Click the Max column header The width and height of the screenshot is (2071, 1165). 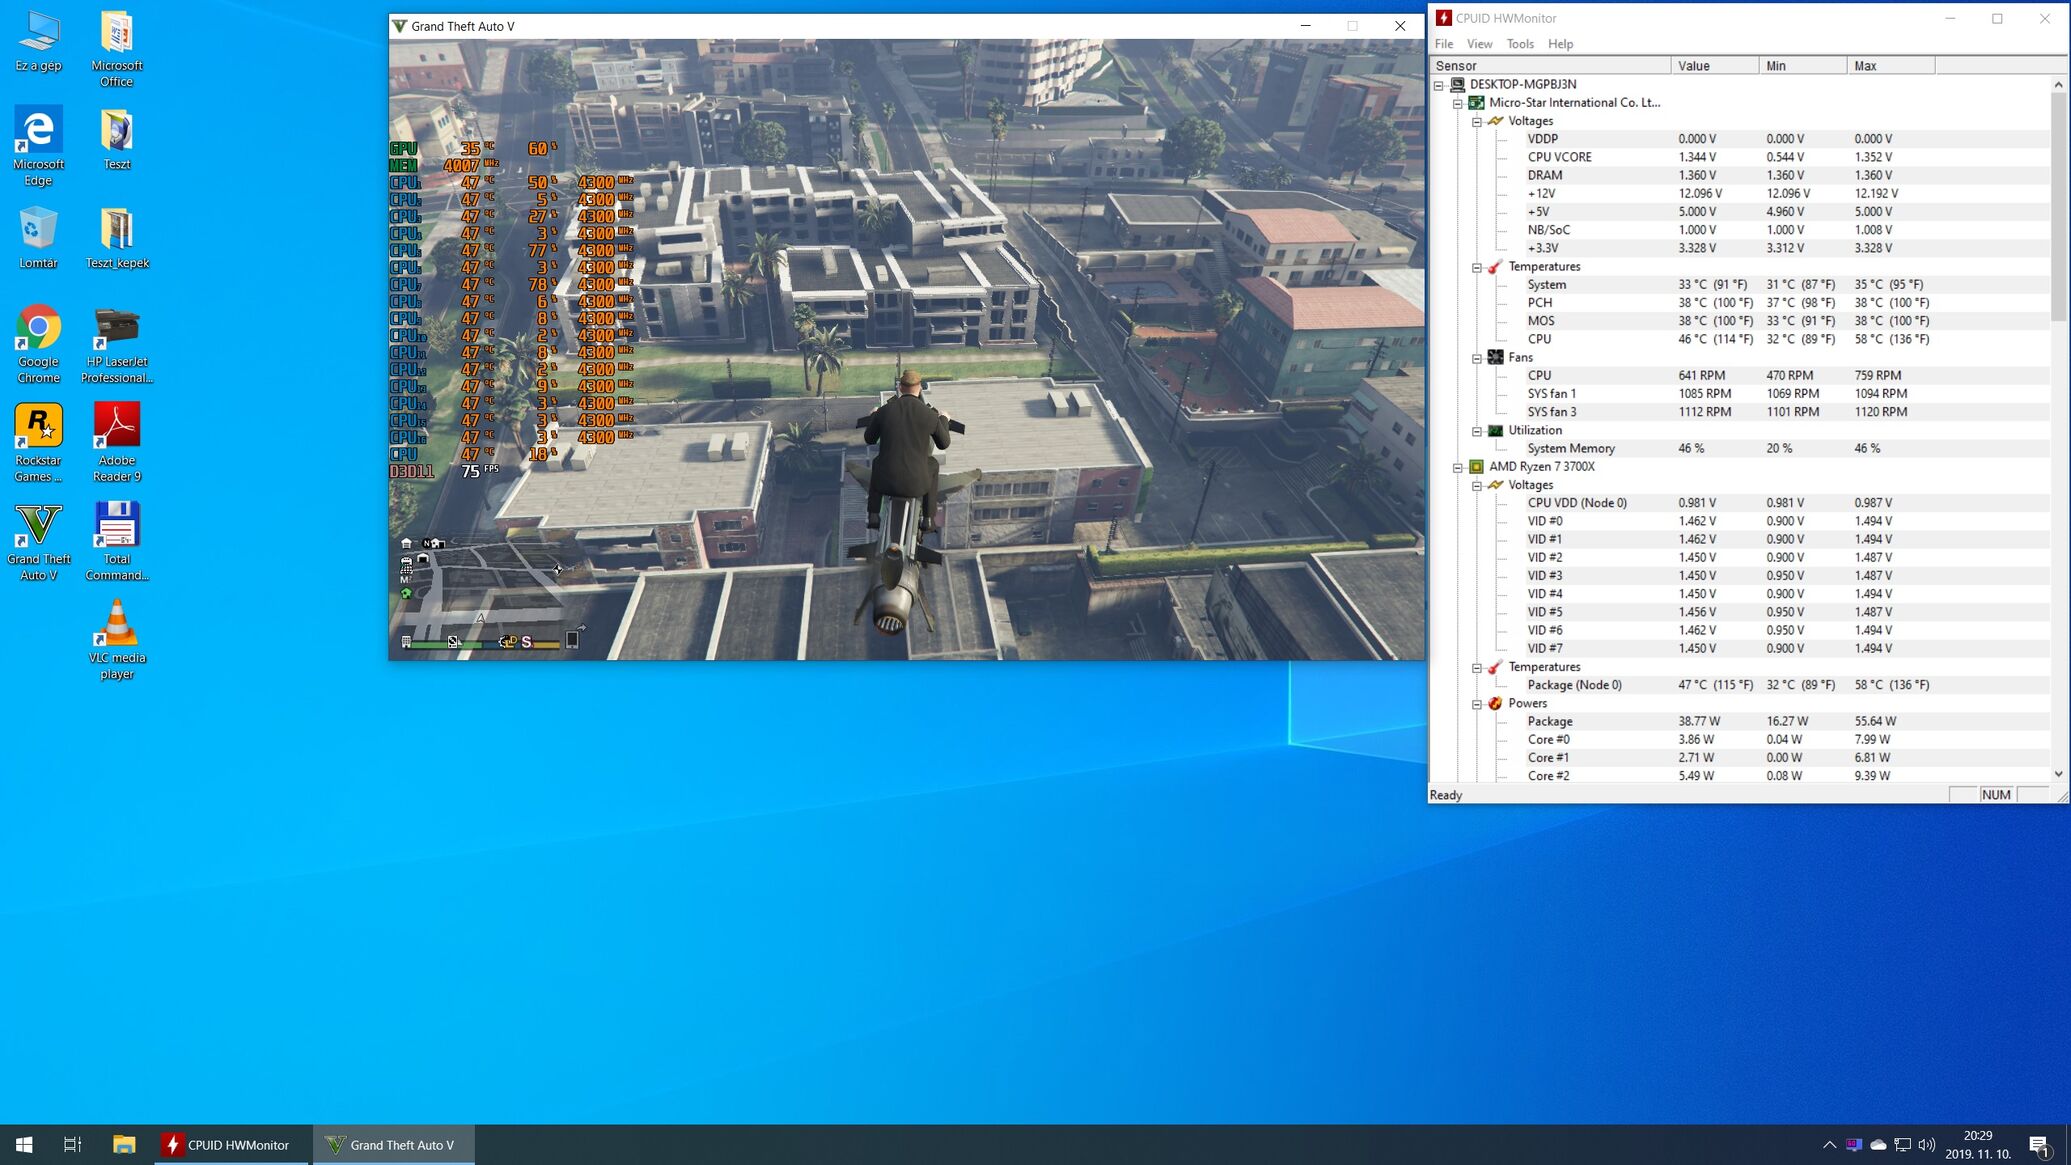(1890, 66)
